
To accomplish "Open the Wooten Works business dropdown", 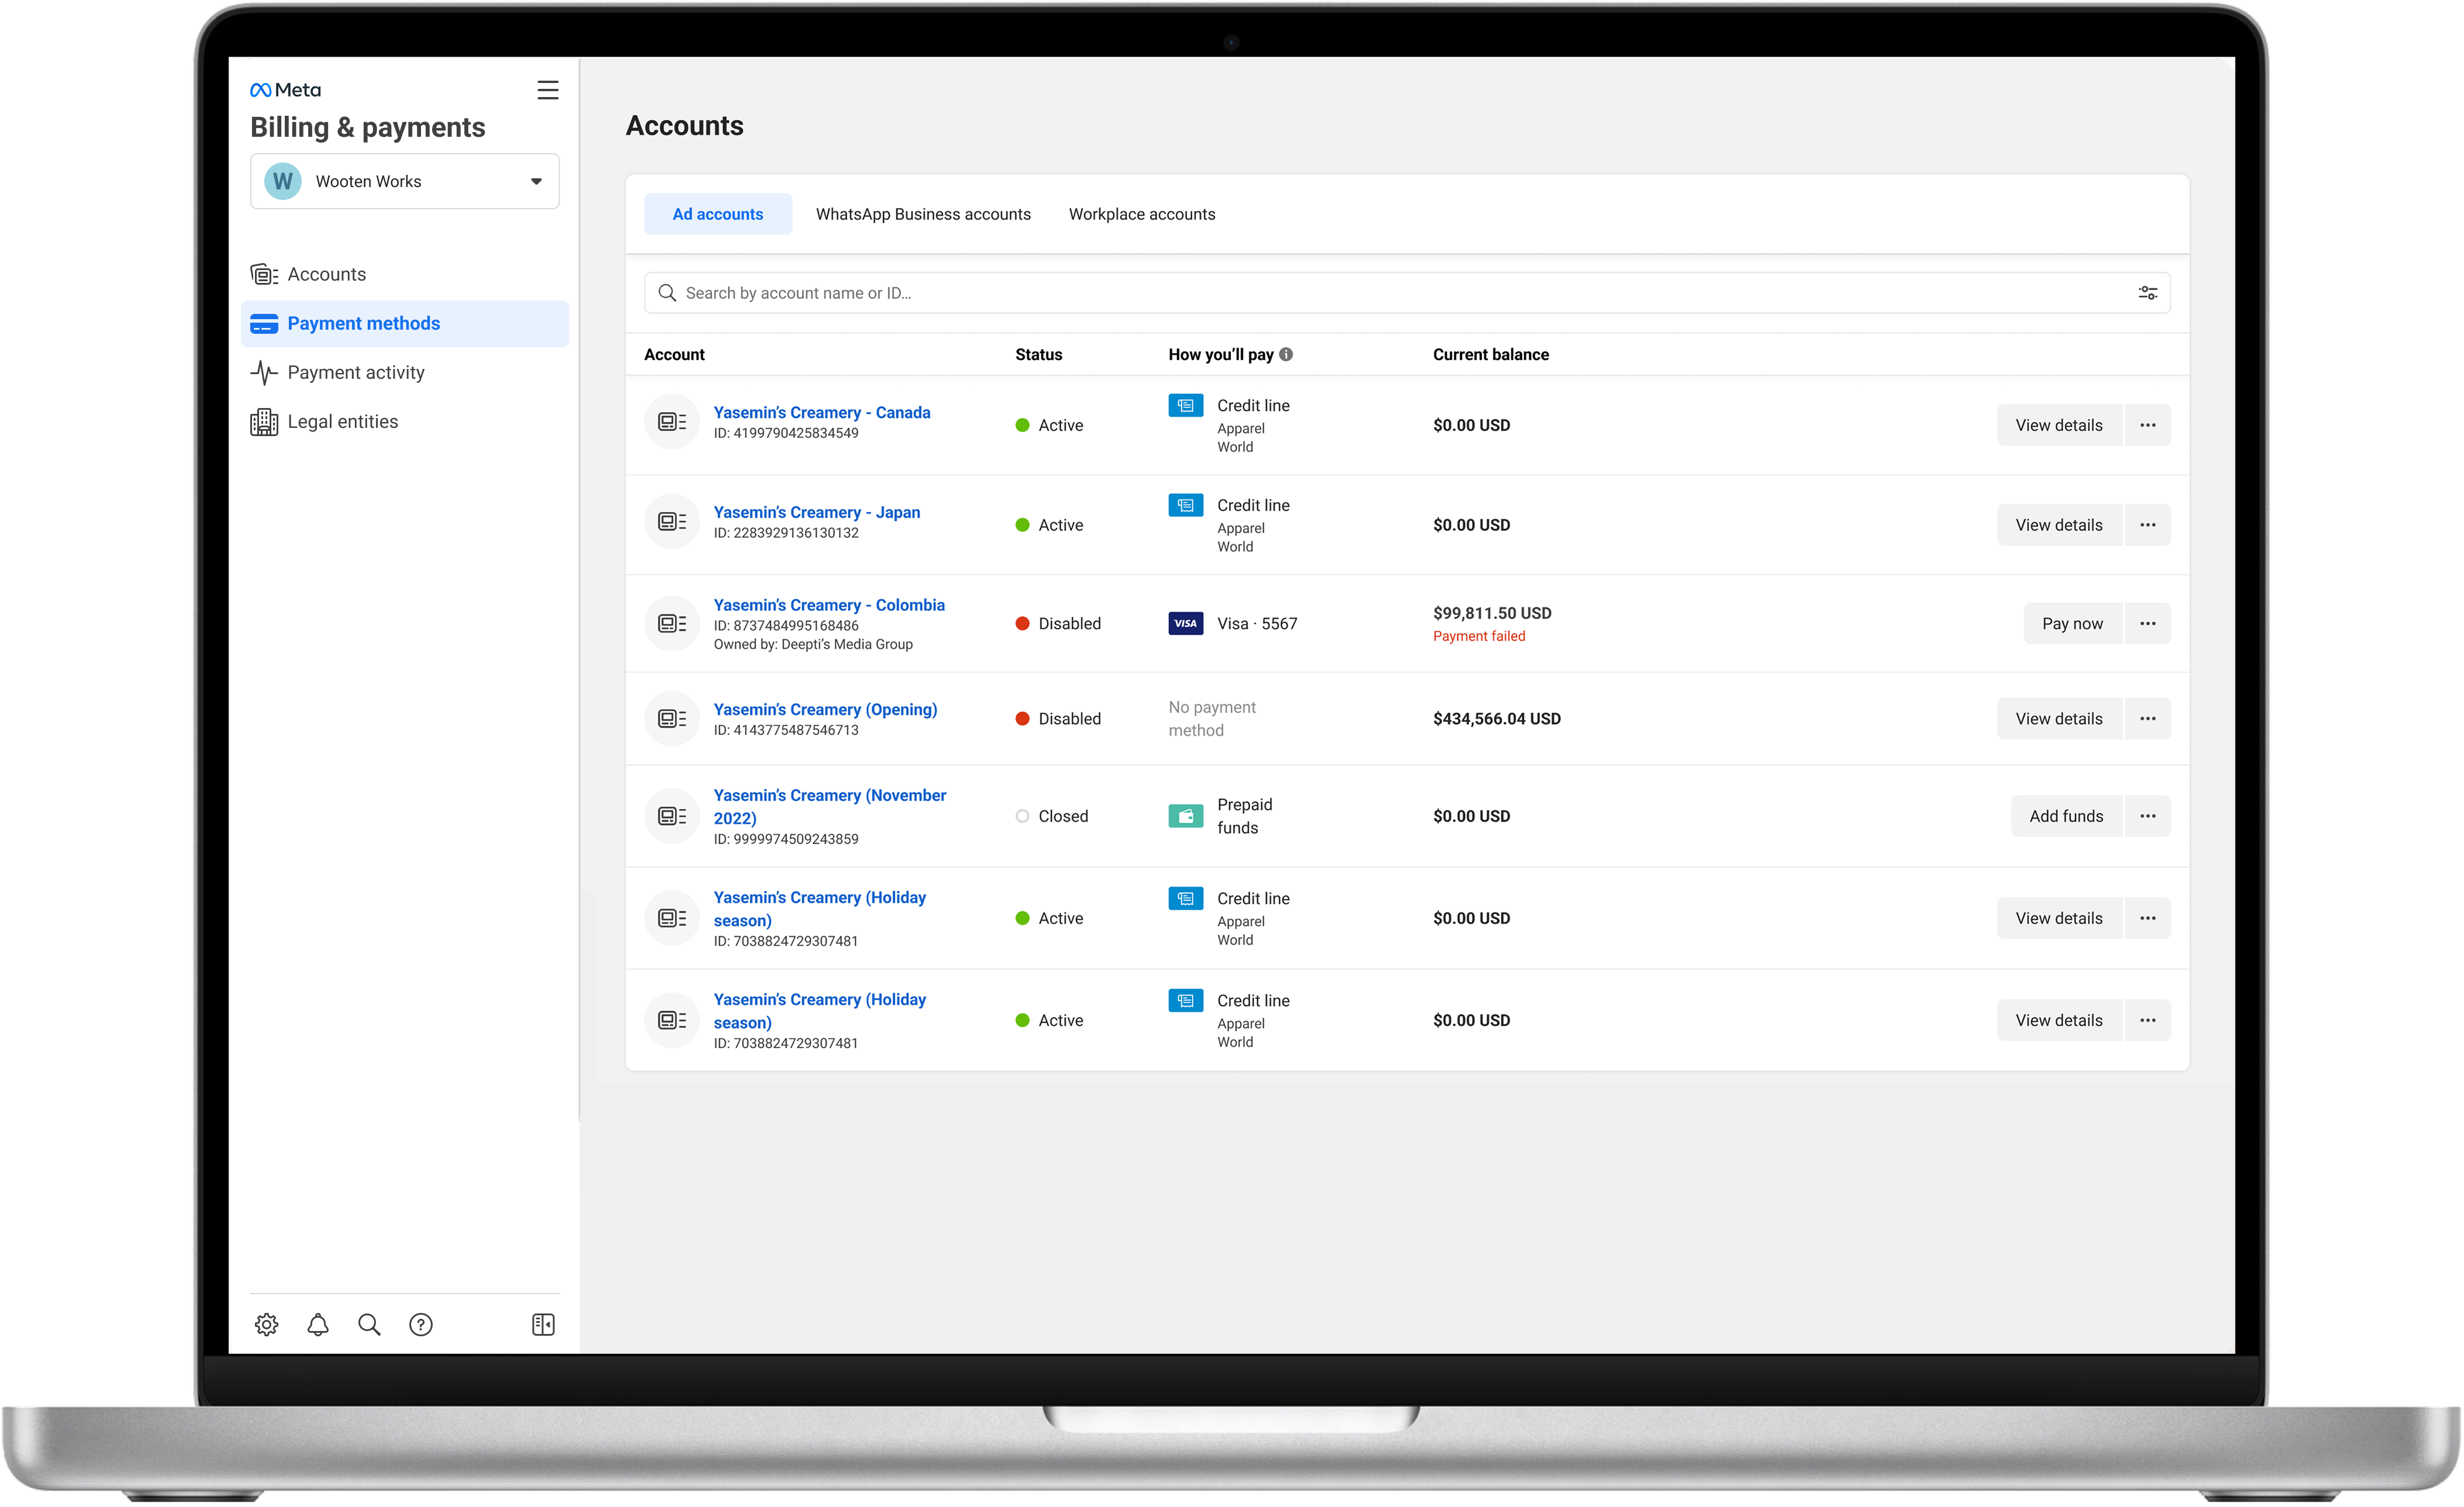I will [x=404, y=181].
